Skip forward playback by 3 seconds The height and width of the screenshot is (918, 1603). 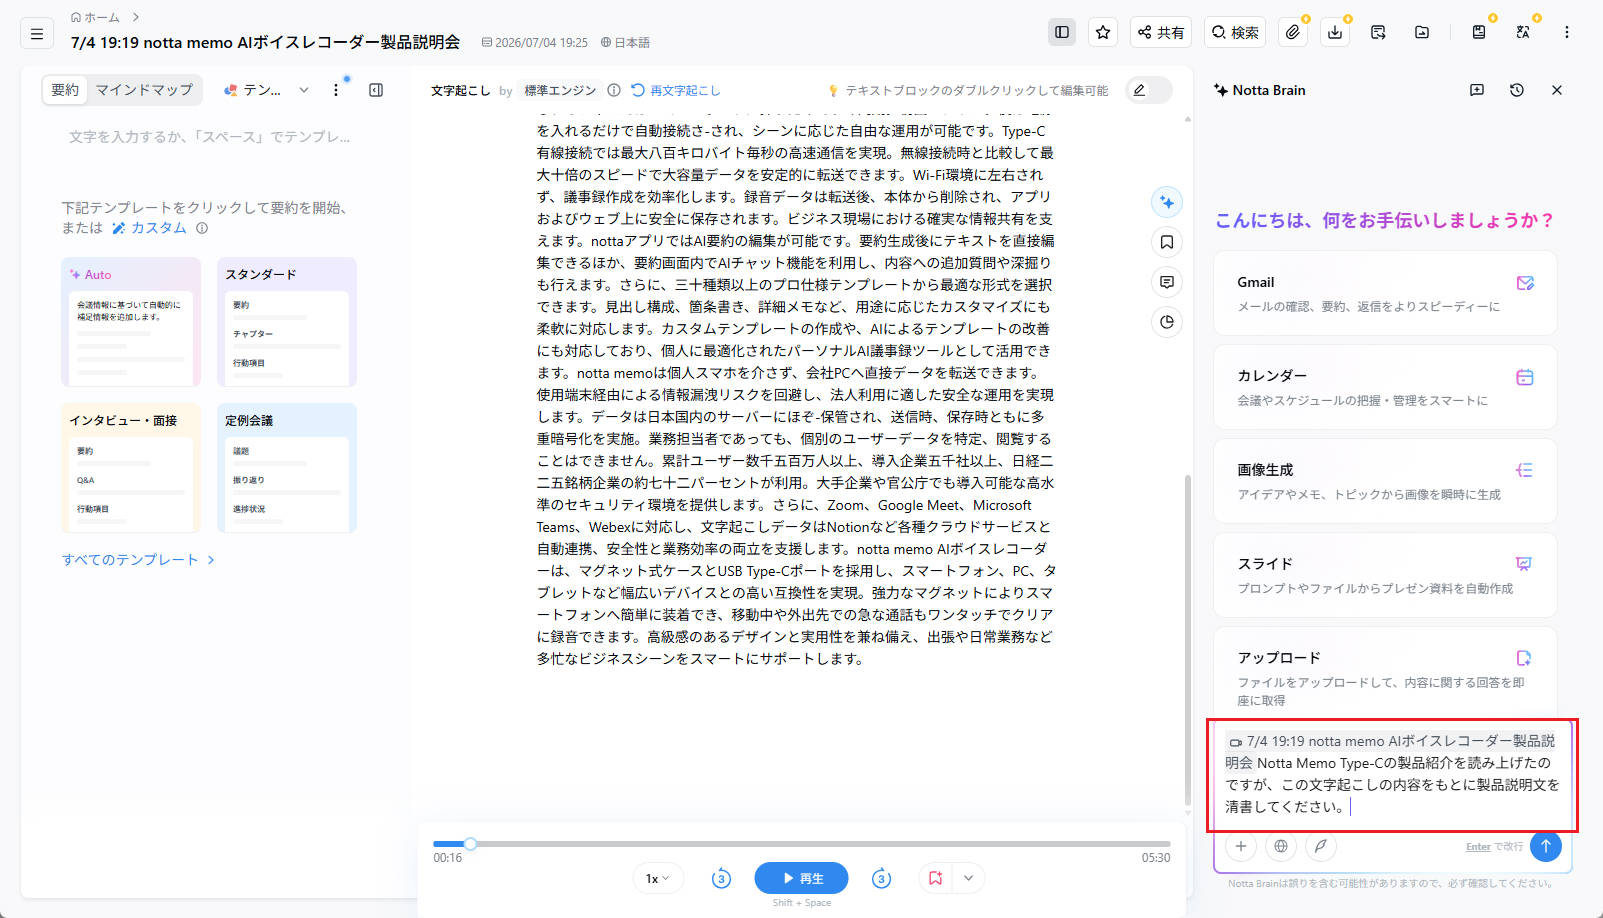(881, 878)
